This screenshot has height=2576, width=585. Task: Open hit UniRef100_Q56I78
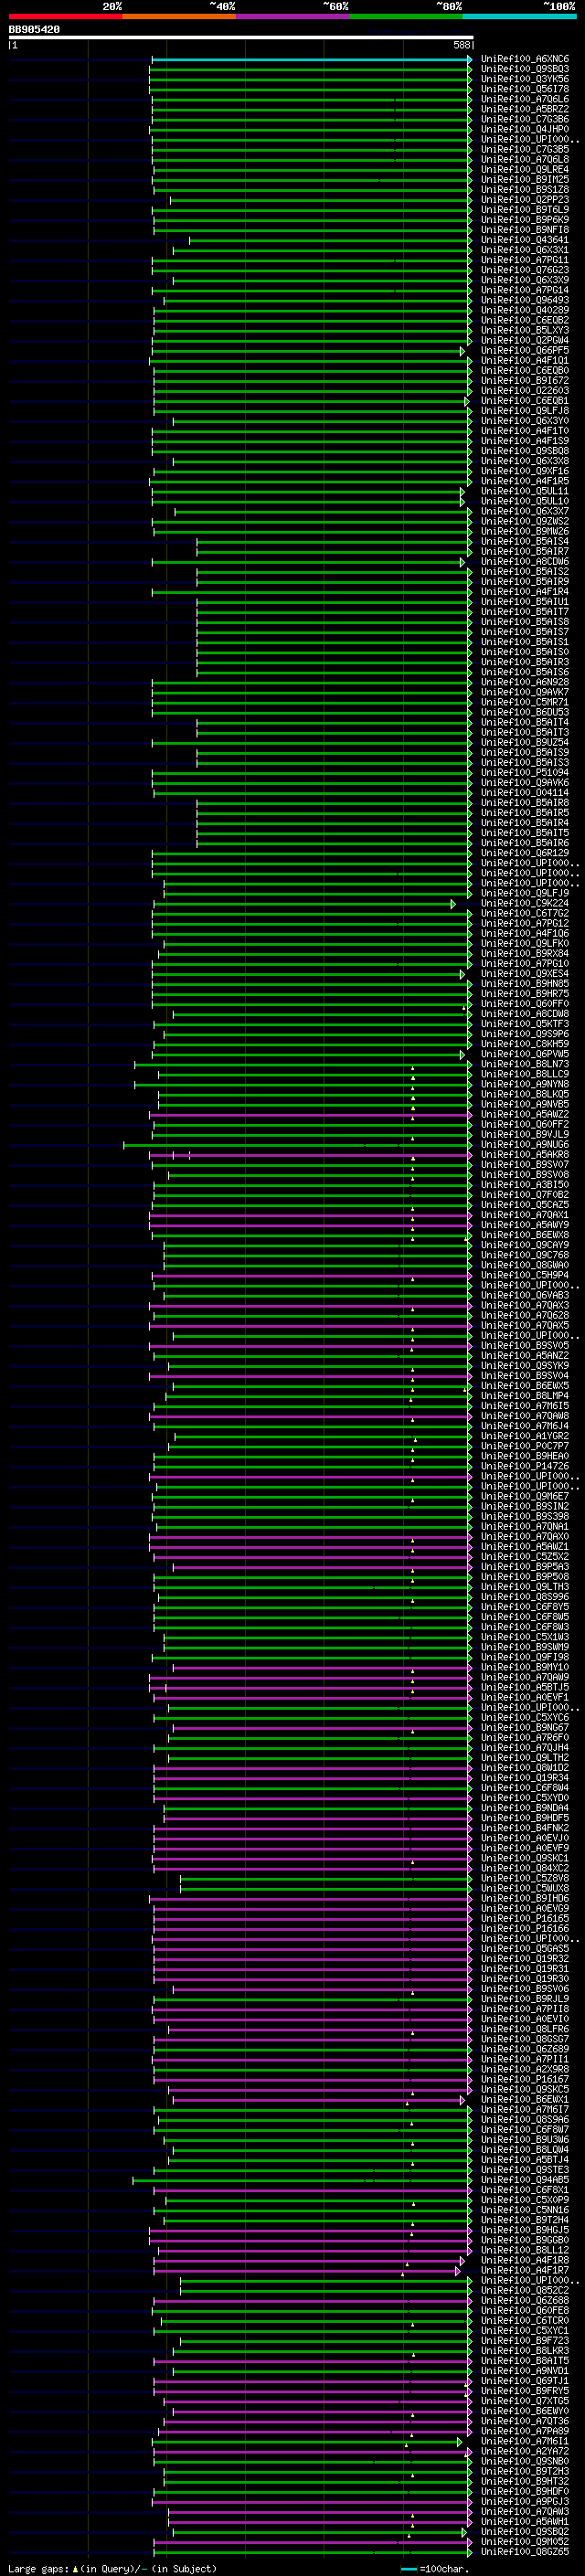pyautogui.click(x=525, y=89)
